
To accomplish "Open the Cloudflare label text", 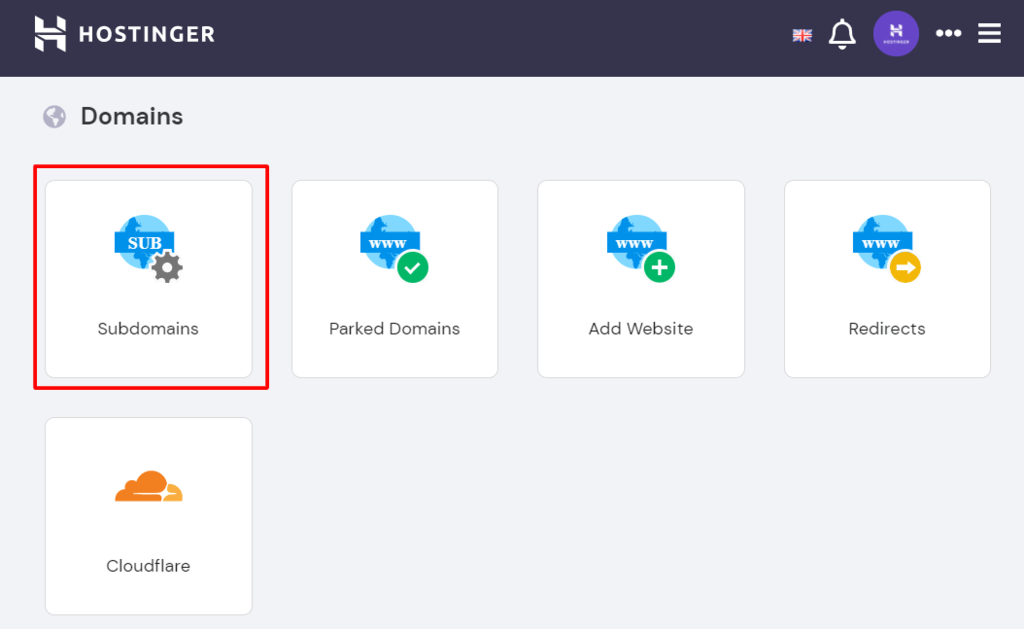I will pyautogui.click(x=148, y=566).
